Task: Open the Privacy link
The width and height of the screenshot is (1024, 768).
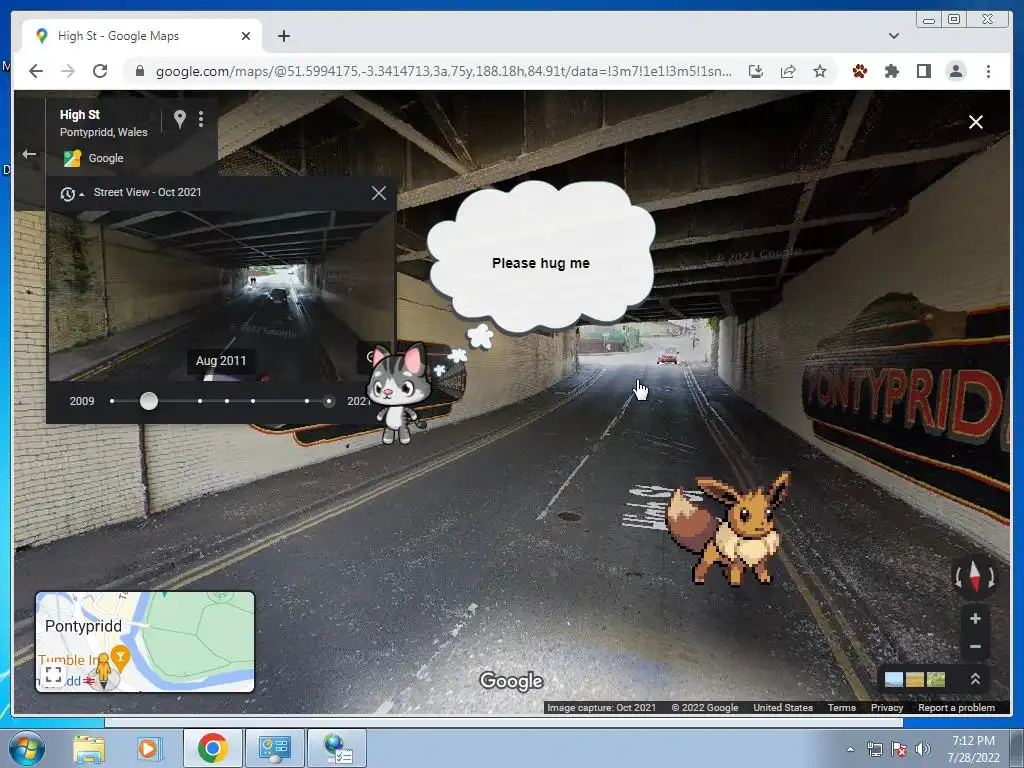Action: pos(886,707)
